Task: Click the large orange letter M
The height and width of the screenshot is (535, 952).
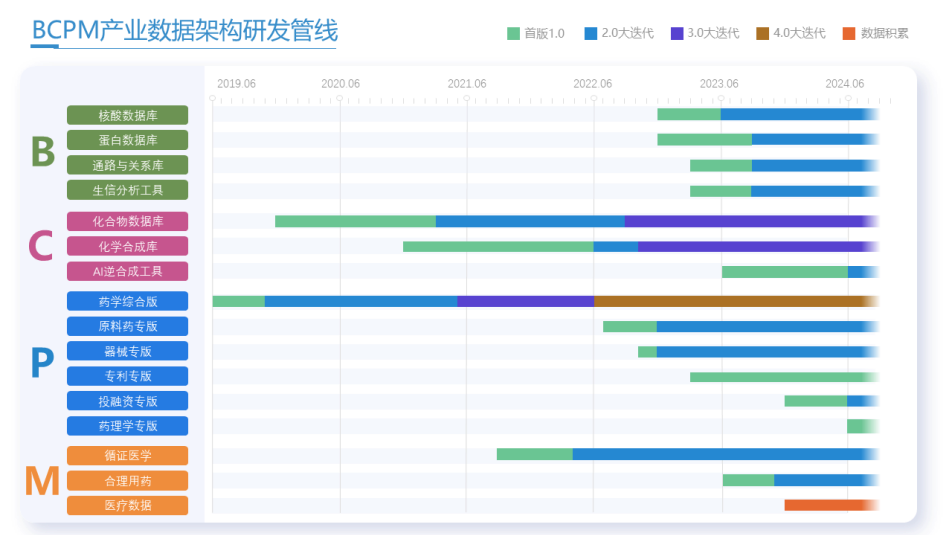Action: tap(42, 481)
